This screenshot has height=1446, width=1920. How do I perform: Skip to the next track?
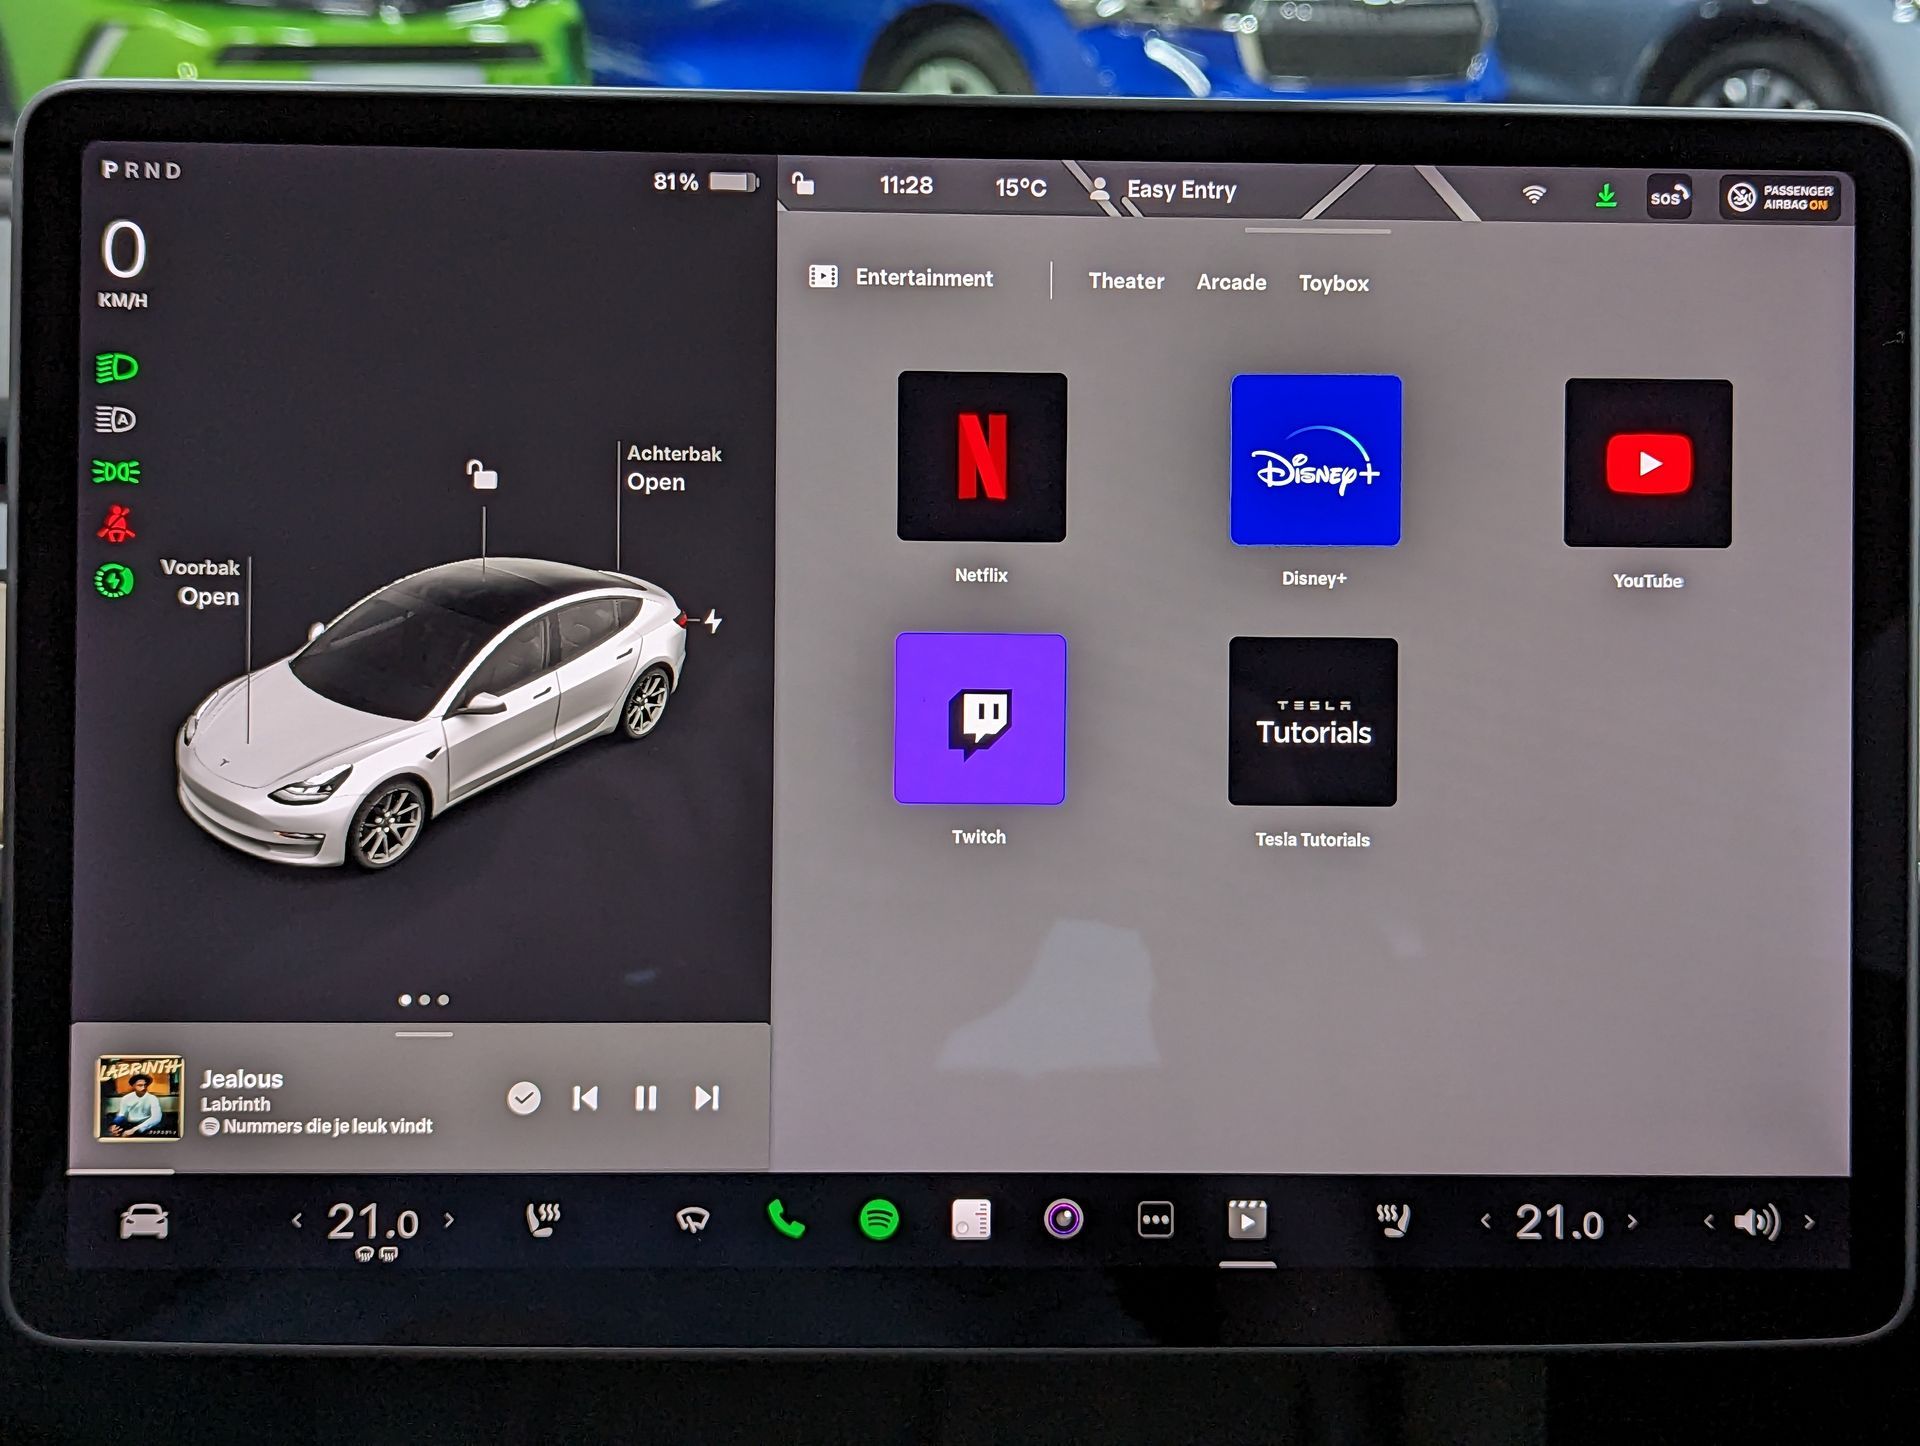707,1098
